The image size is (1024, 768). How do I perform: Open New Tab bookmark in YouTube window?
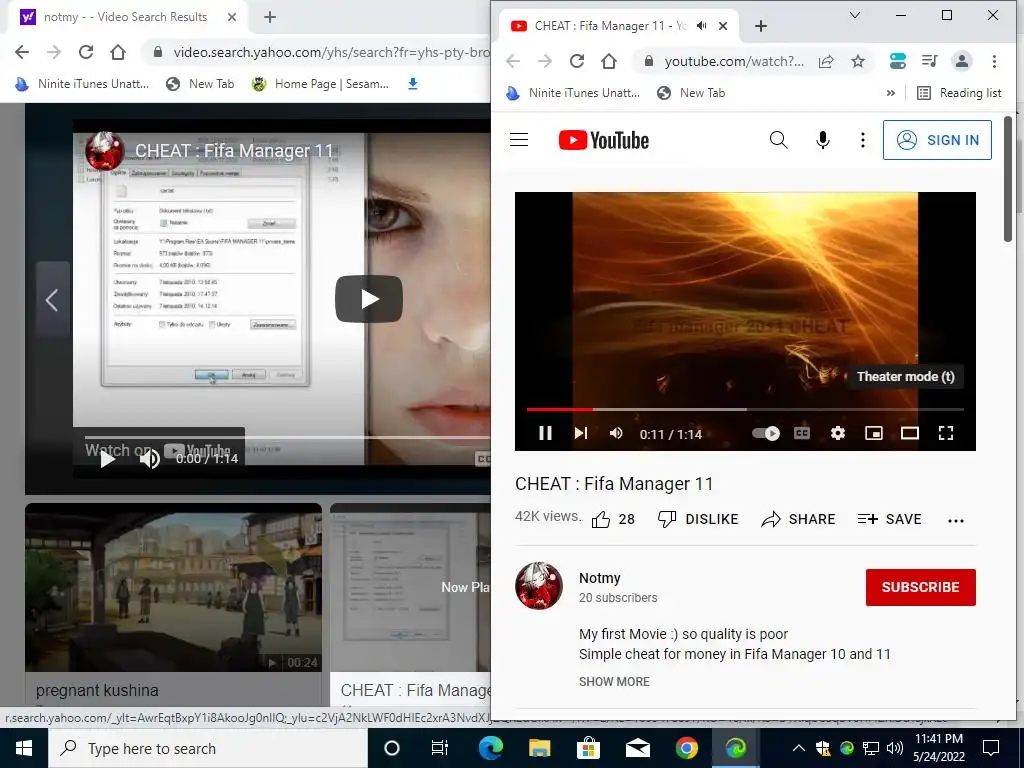[x=690, y=93]
